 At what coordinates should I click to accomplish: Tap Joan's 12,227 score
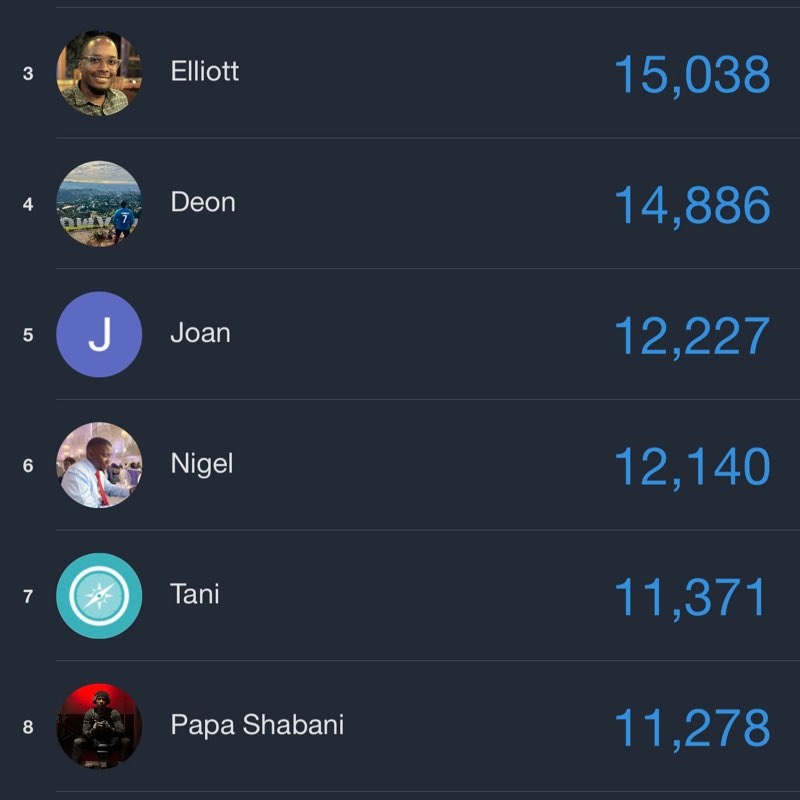click(691, 337)
